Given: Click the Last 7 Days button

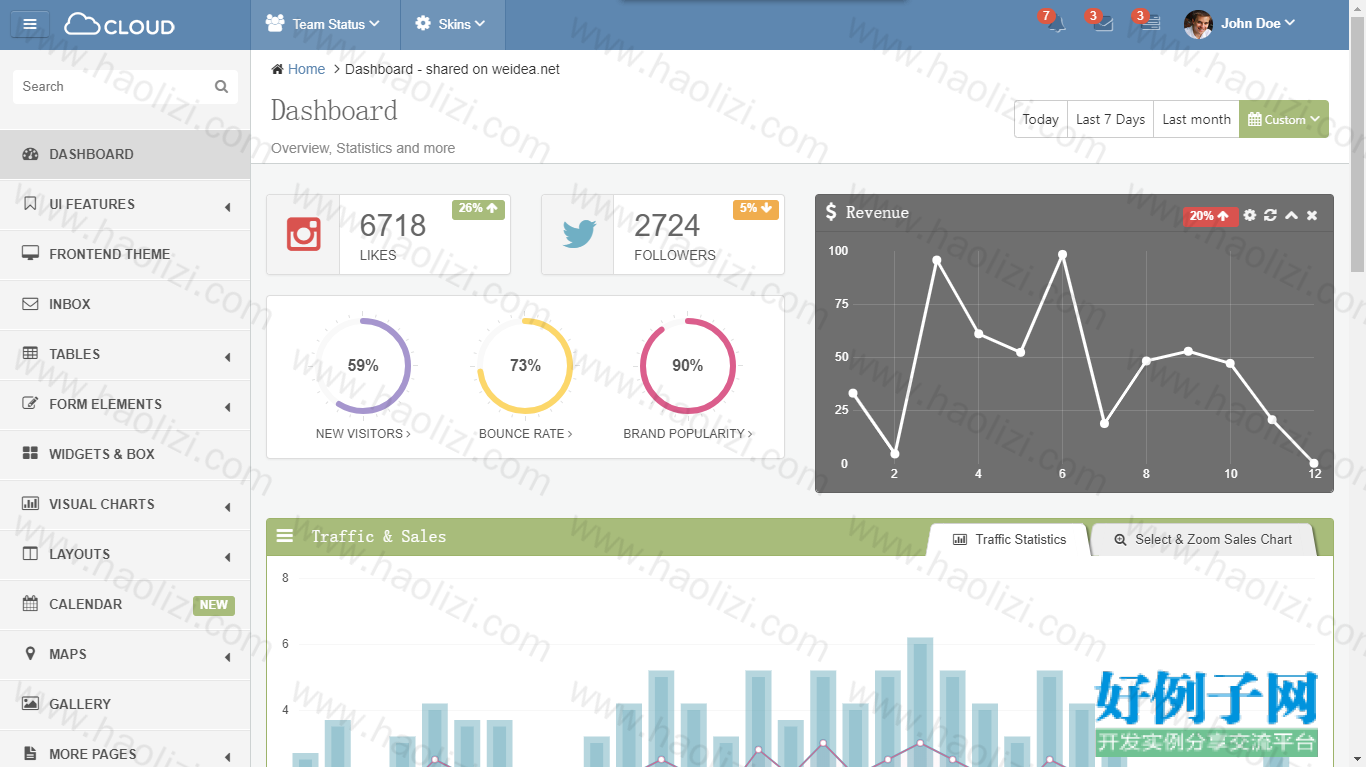Looking at the screenshot, I should (1110, 119).
